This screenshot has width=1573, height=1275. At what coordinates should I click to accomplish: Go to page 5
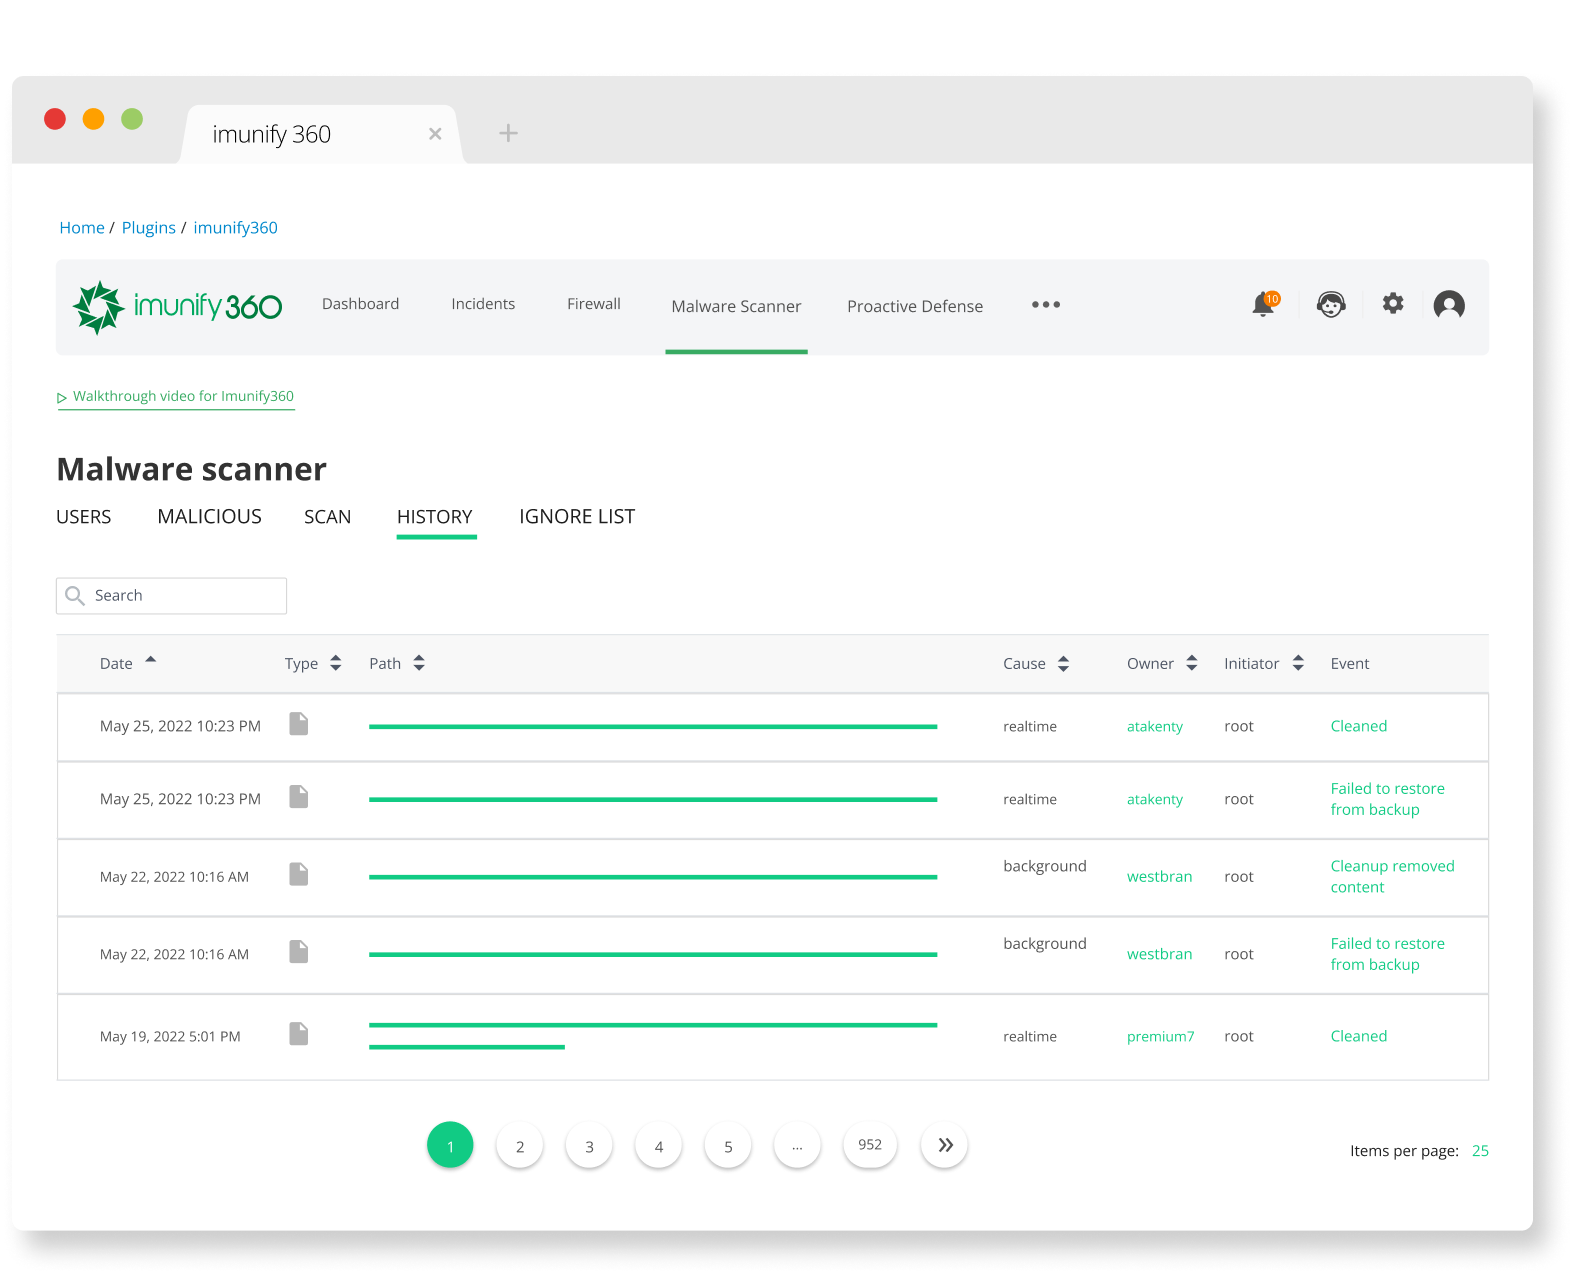coord(728,1146)
